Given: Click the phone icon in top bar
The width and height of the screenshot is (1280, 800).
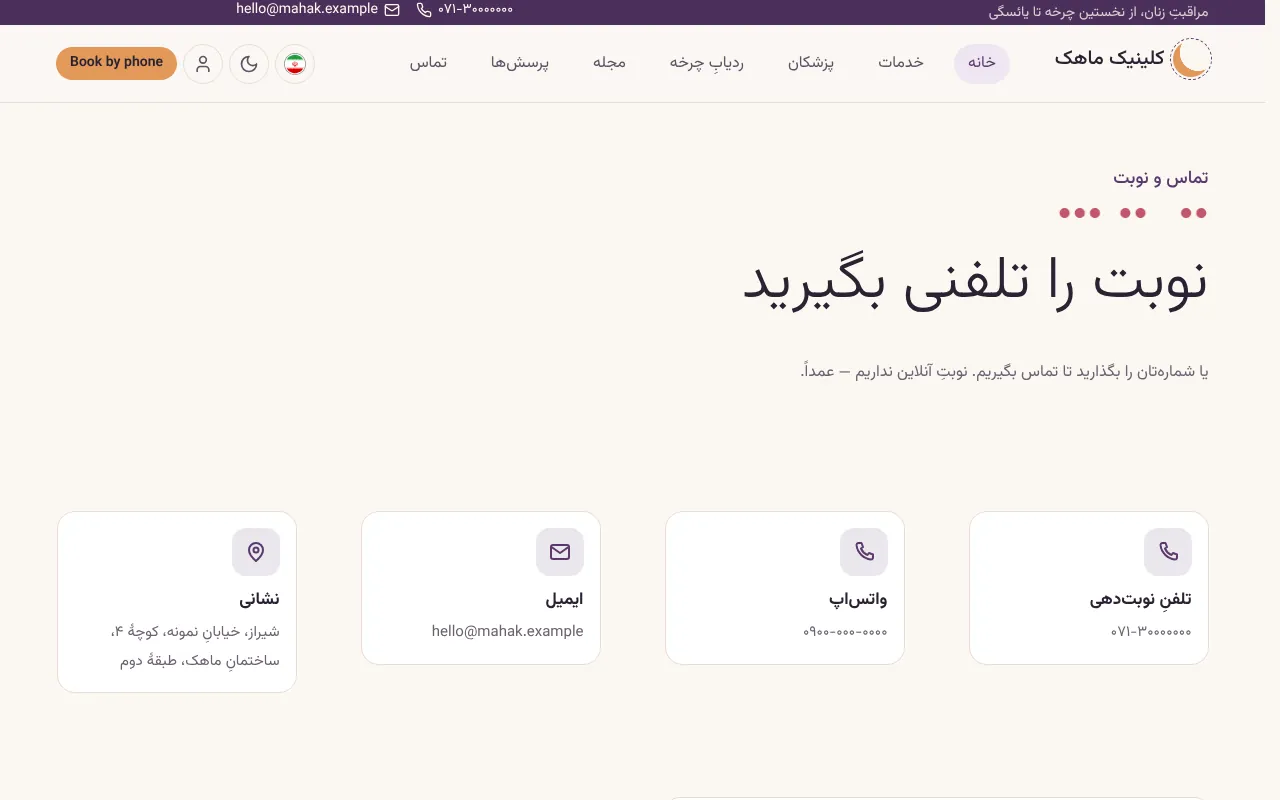Looking at the screenshot, I should tap(424, 9).
